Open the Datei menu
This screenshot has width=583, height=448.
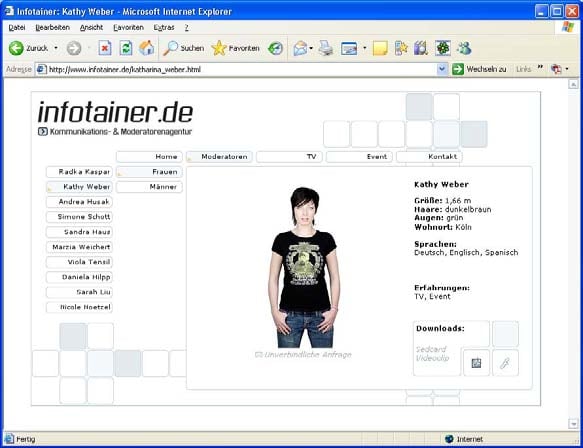[17, 28]
